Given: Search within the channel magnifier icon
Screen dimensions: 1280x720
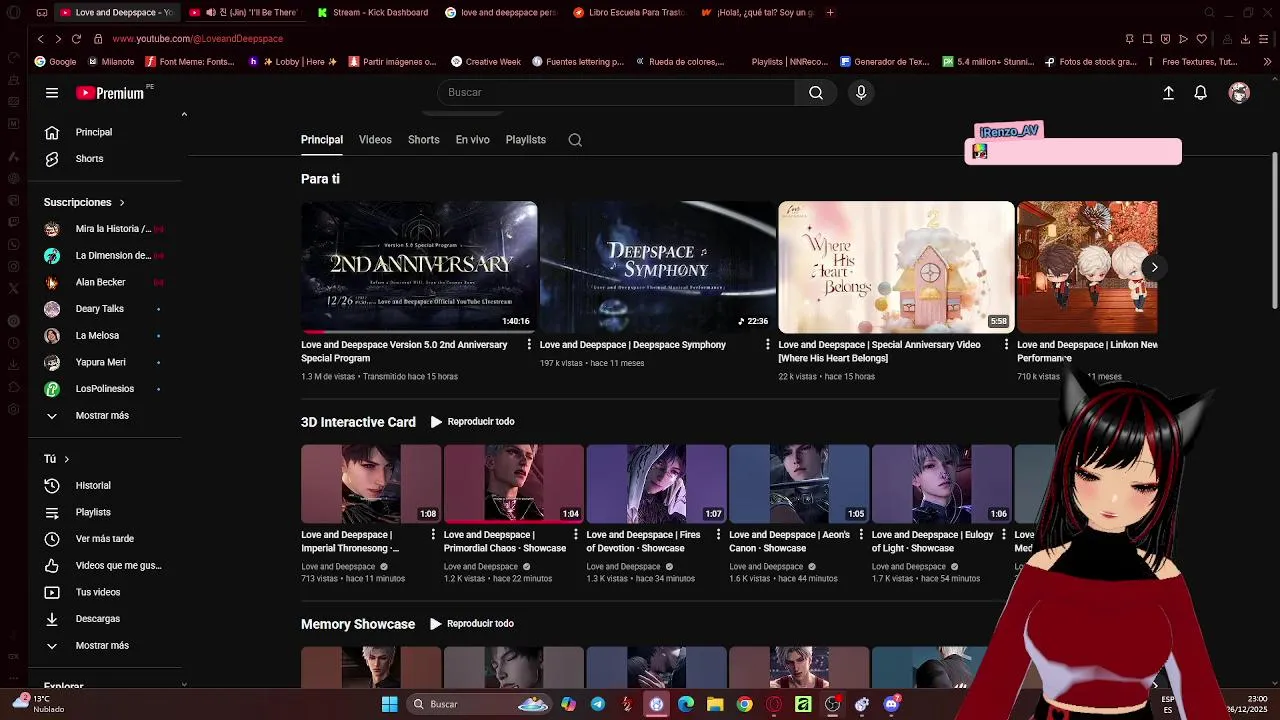Looking at the screenshot, I should coord(575,140).
